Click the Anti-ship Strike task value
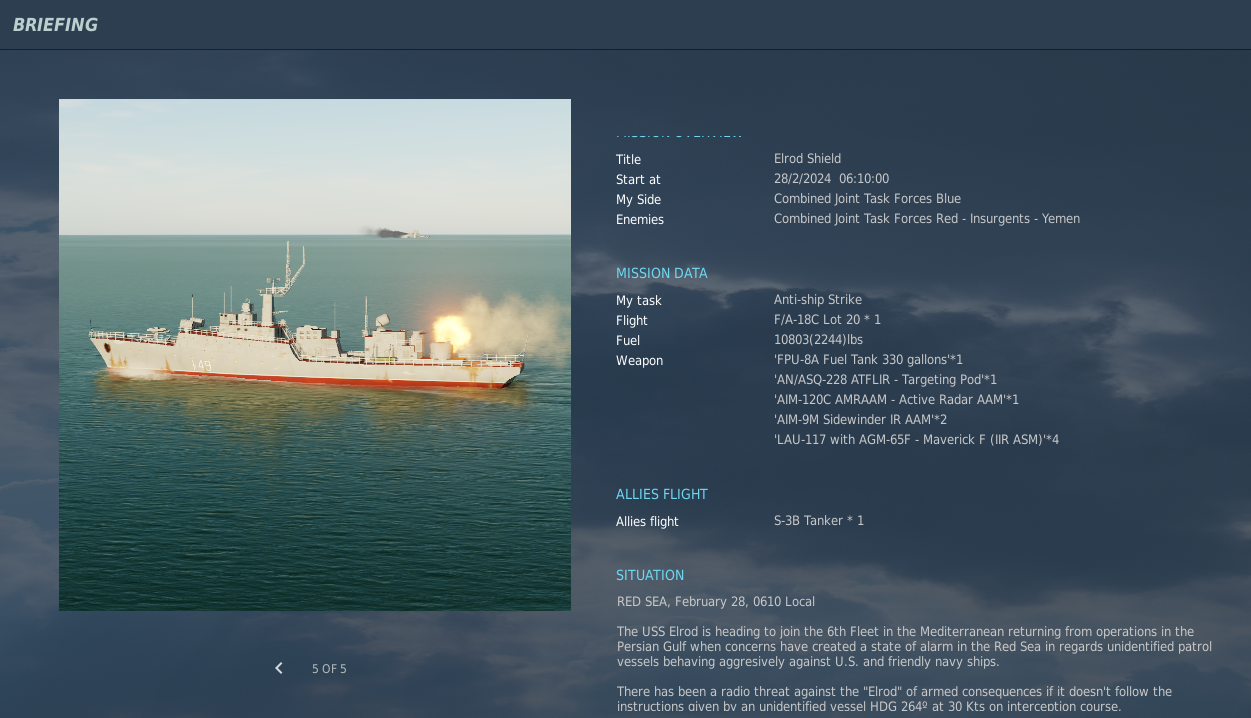The height and width of the screenshot is (718, 1251). (817, 300)
